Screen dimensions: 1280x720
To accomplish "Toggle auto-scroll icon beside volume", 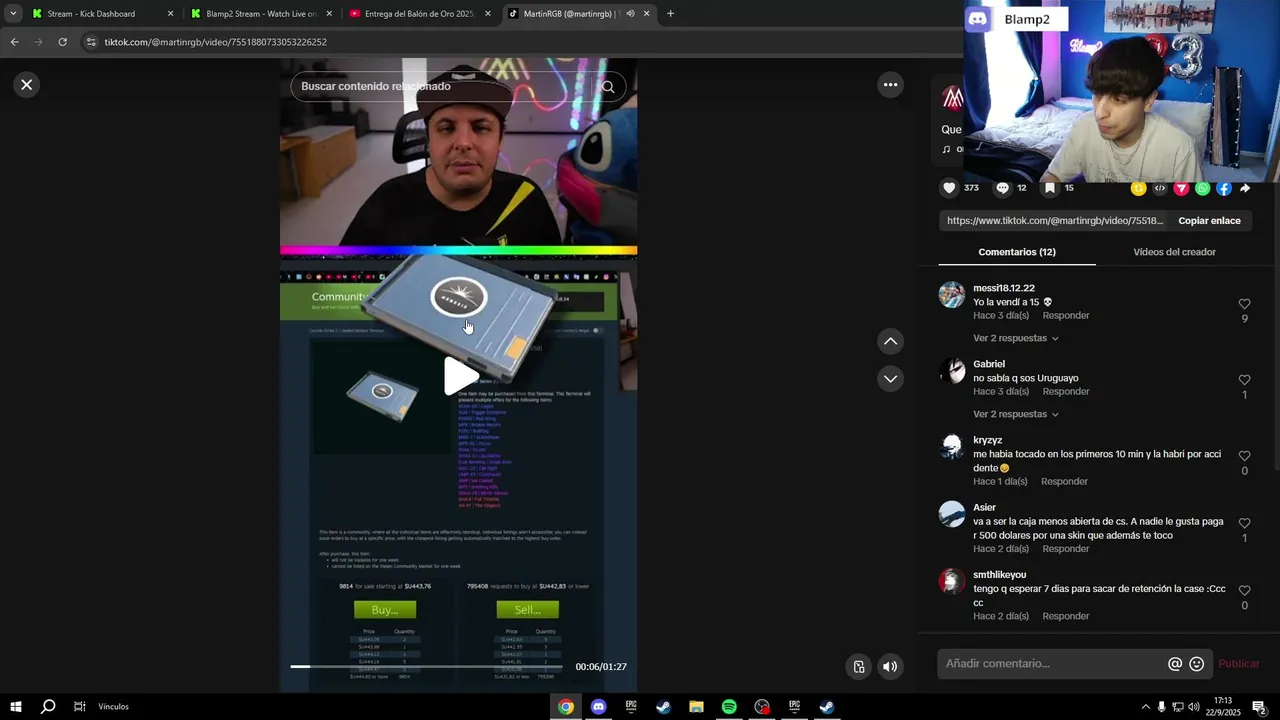I will click(x=858, y=667).
